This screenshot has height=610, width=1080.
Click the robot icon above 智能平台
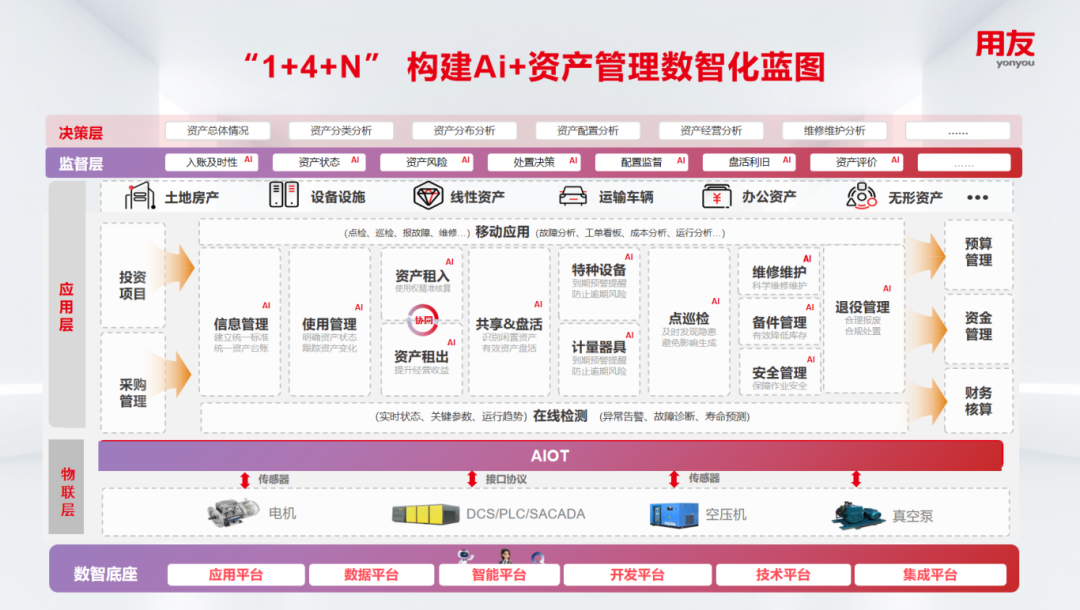click(x=463, y=556)
